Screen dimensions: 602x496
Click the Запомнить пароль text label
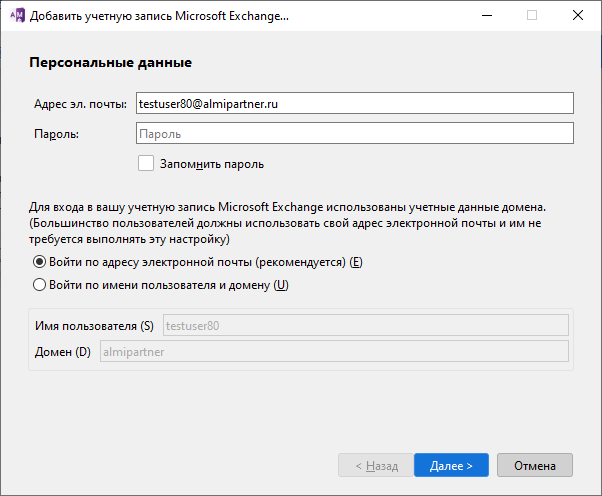coord(212,164)
